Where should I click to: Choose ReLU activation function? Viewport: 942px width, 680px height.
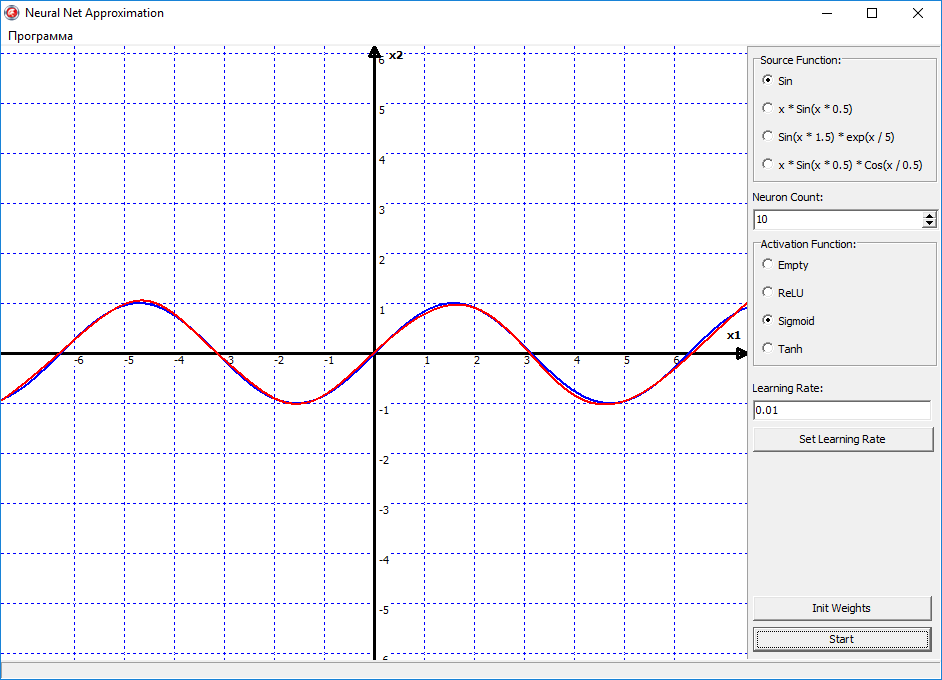[783, 293]
